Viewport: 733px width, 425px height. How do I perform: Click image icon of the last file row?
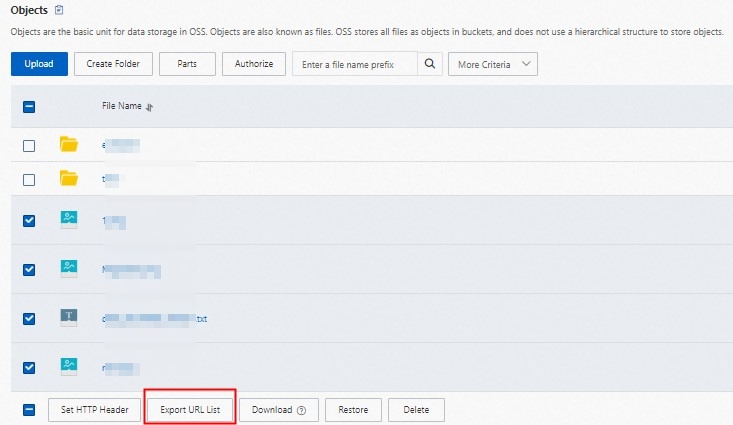[69, 367]
